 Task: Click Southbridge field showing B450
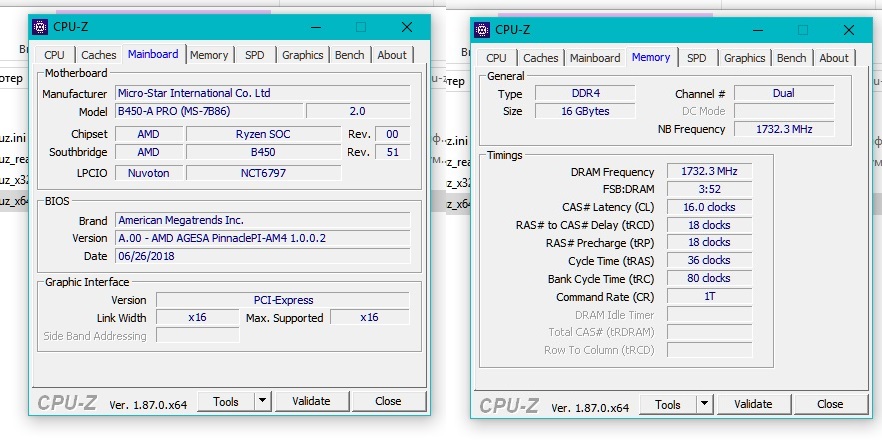coord(263,152)
